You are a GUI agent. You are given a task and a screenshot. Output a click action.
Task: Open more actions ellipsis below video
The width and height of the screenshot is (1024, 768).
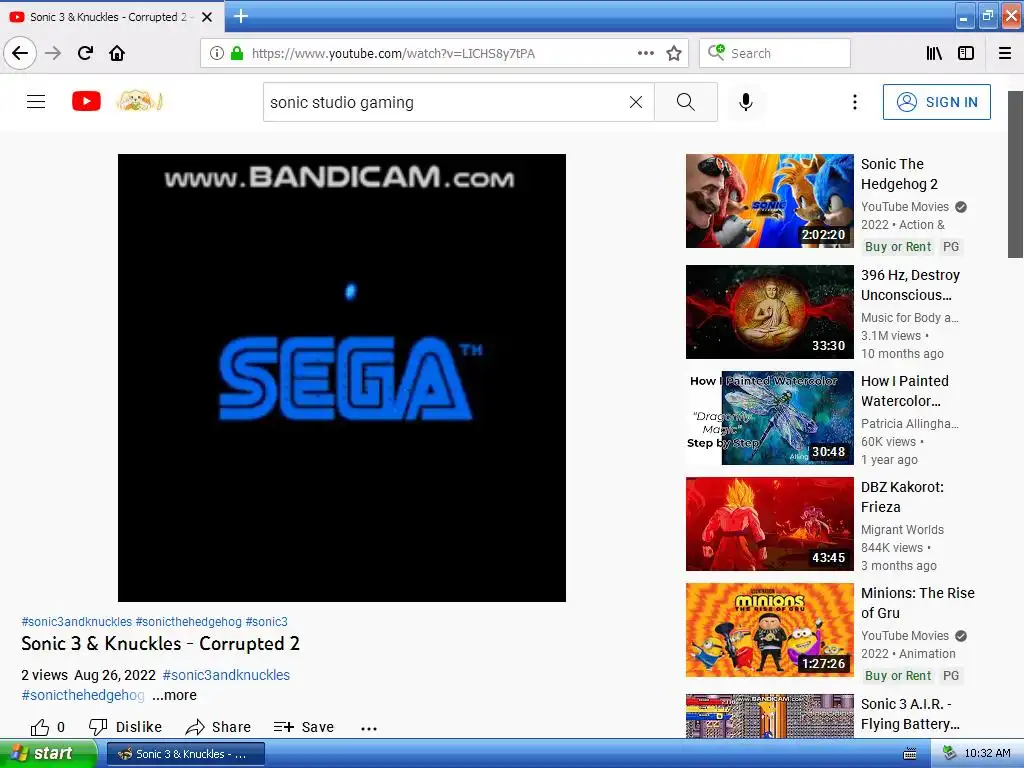369,728
